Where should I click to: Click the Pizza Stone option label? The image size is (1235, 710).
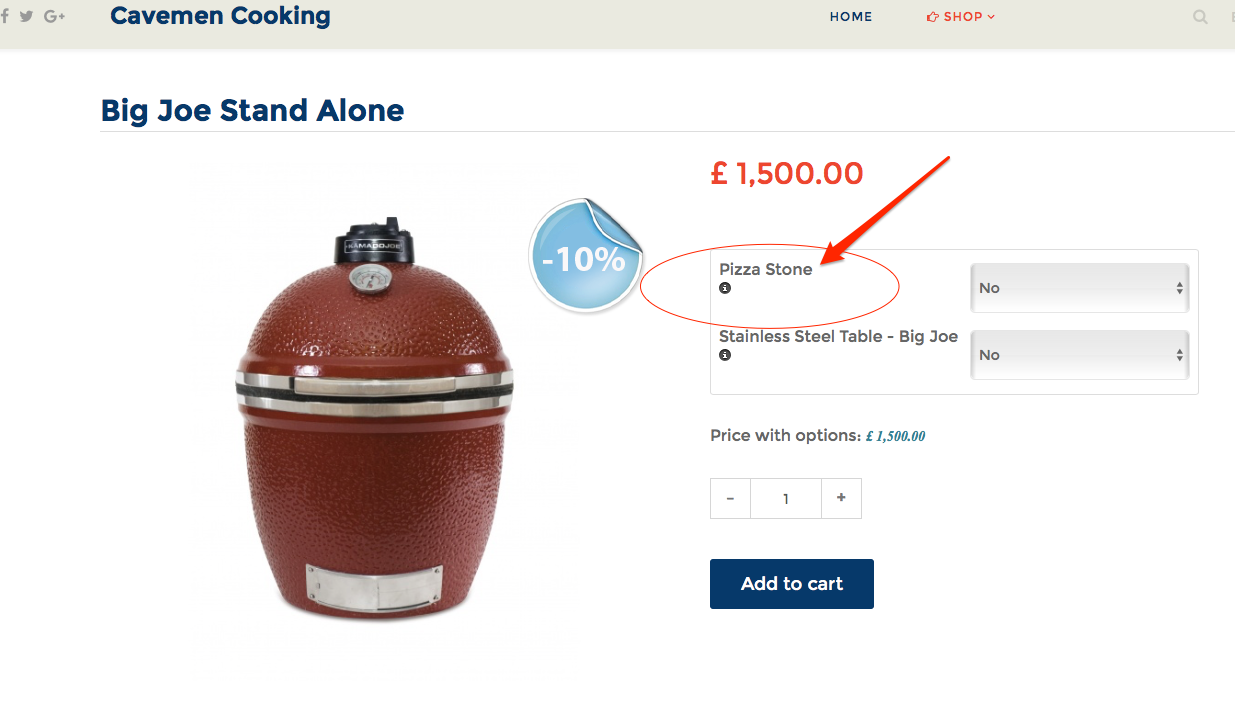click(766, 269)
